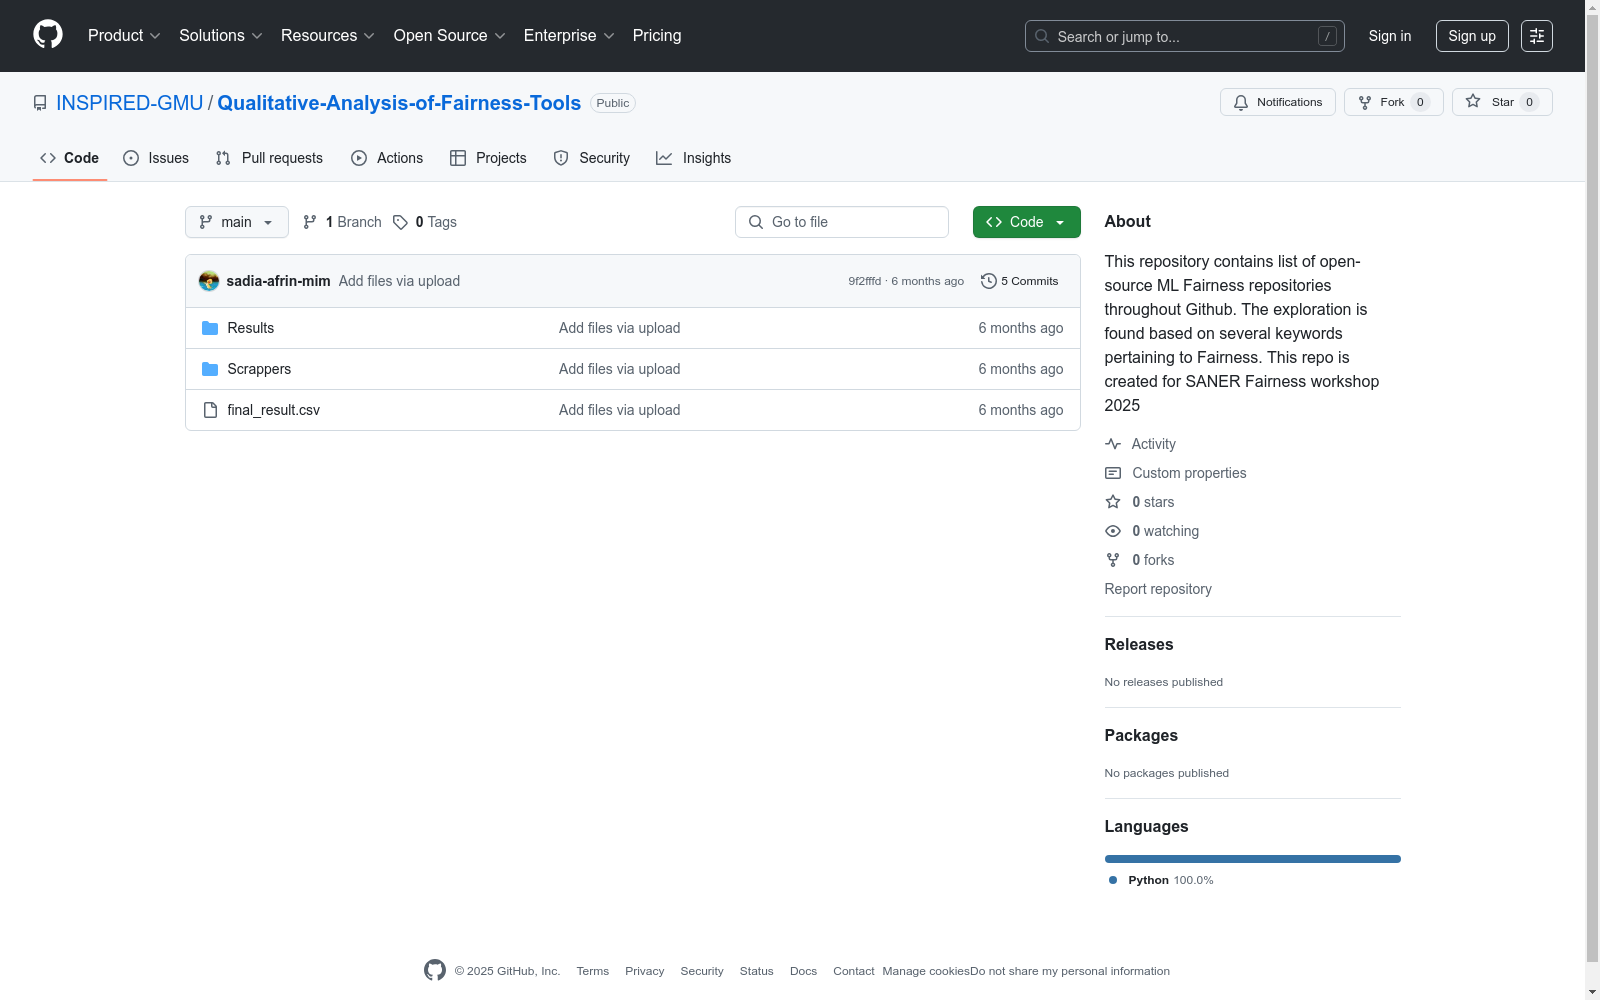Click the Sign in link

1390,36
